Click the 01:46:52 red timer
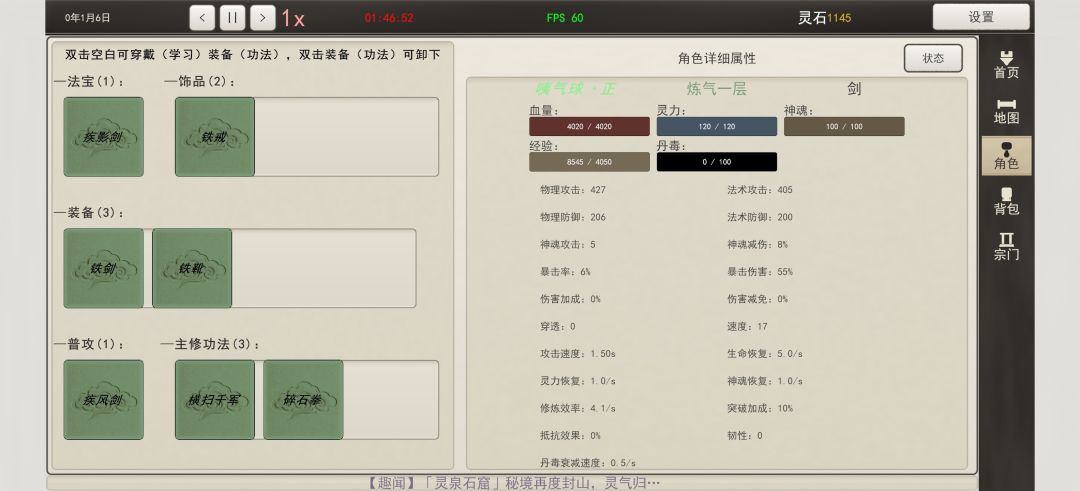1080x491 pixels. click(389, 18)
